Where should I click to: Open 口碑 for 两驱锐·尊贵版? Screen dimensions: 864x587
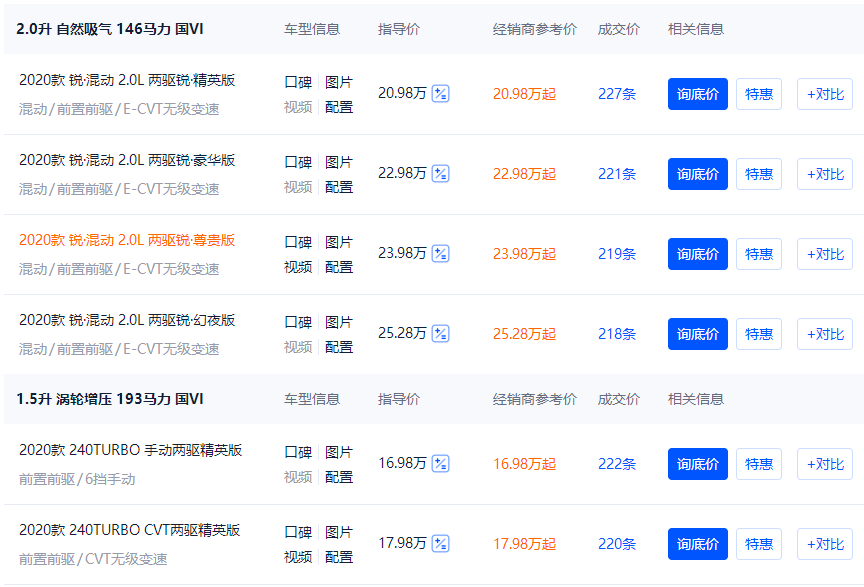pyautogui.click(x=298, y=242)
